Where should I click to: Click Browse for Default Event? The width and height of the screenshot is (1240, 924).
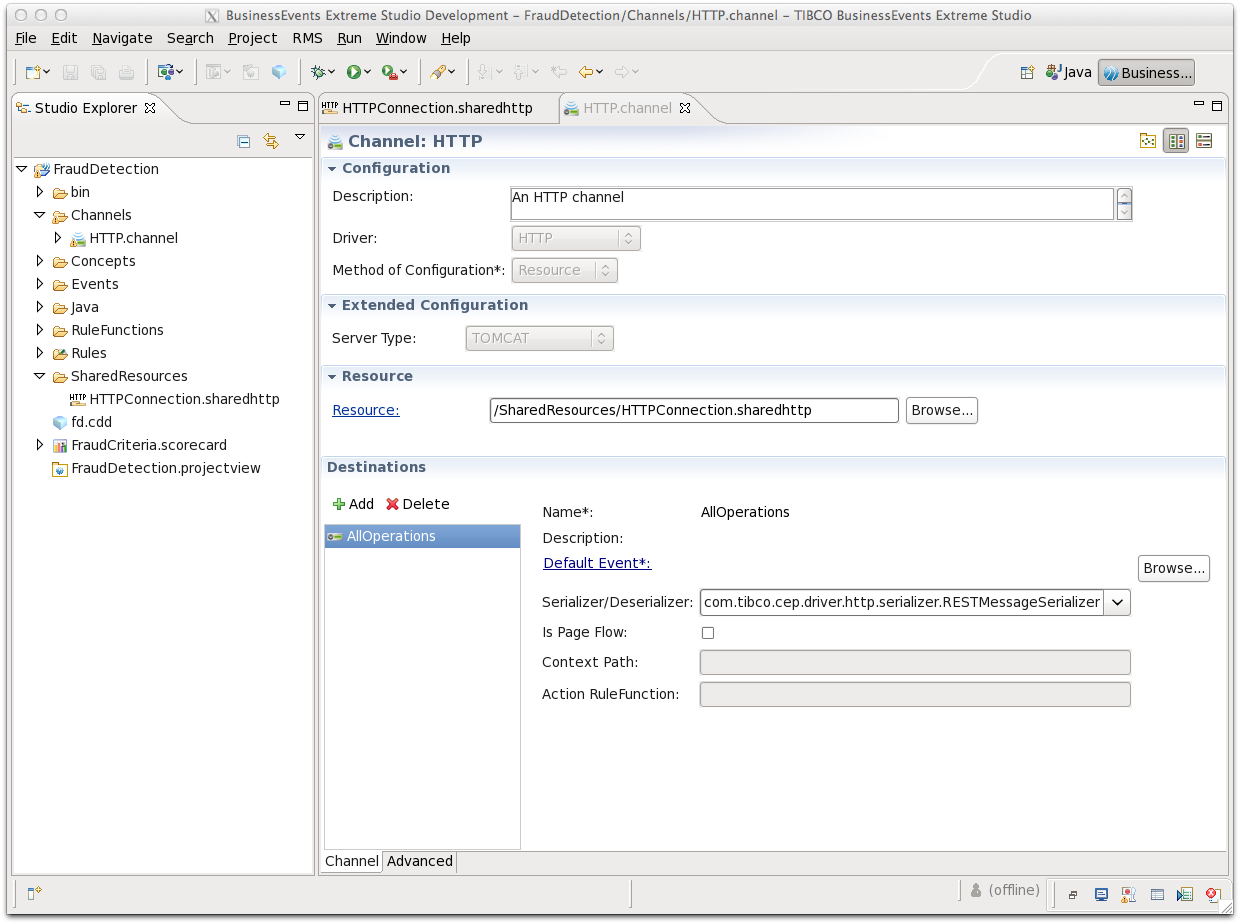tap(1174, 568)
